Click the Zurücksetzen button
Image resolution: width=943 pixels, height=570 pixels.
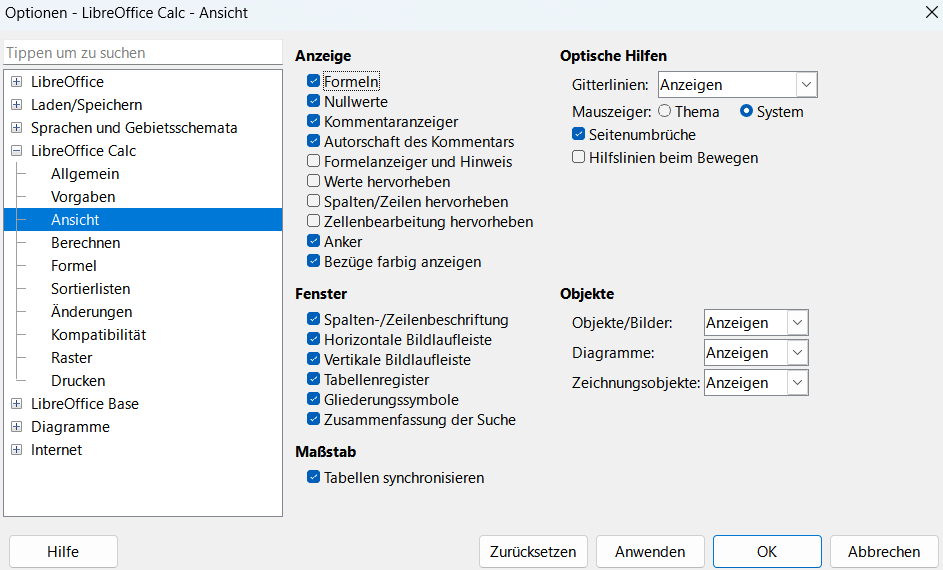[533, 551]
